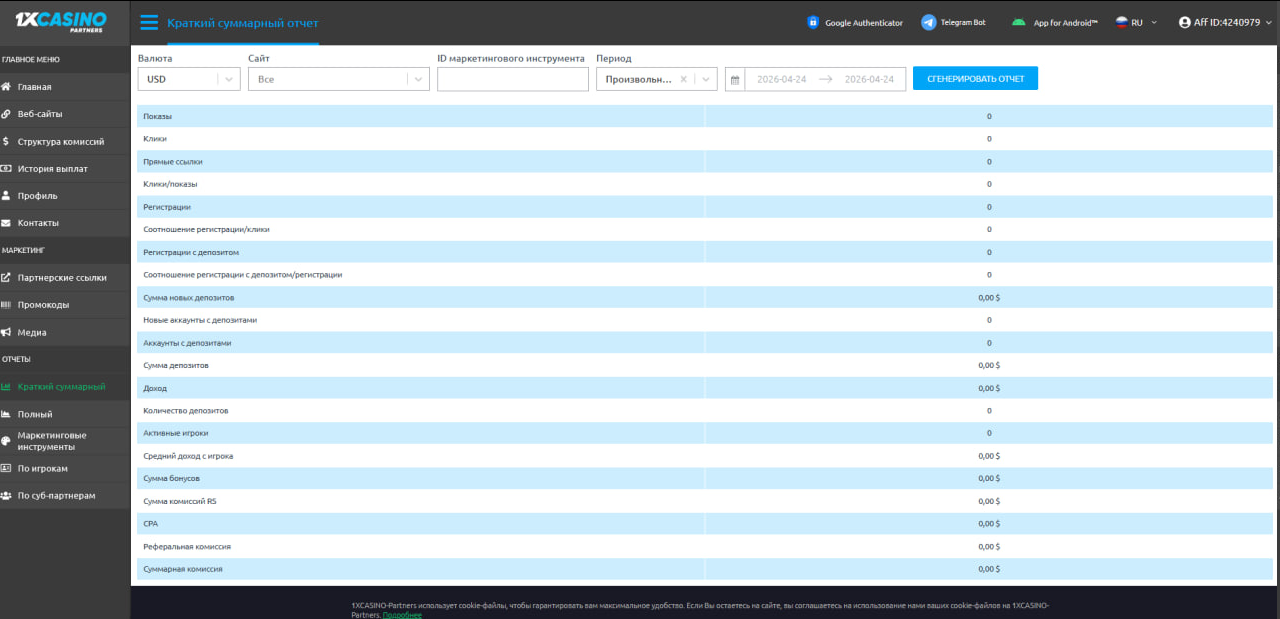Image resolution: width=1280 pixels, height=619 pixels.
Task: Select Промокоды in the sidebar
Action: pos(43,305)
